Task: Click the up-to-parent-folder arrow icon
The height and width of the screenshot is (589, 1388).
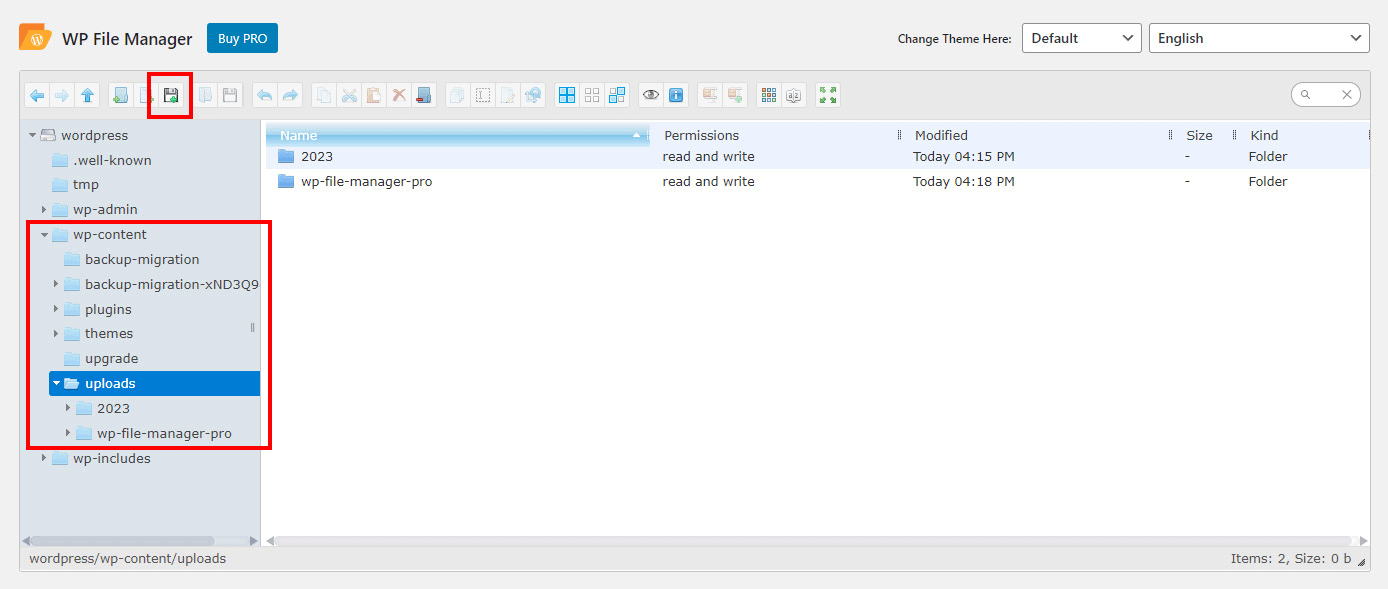Action: click(x=87, y=94)
